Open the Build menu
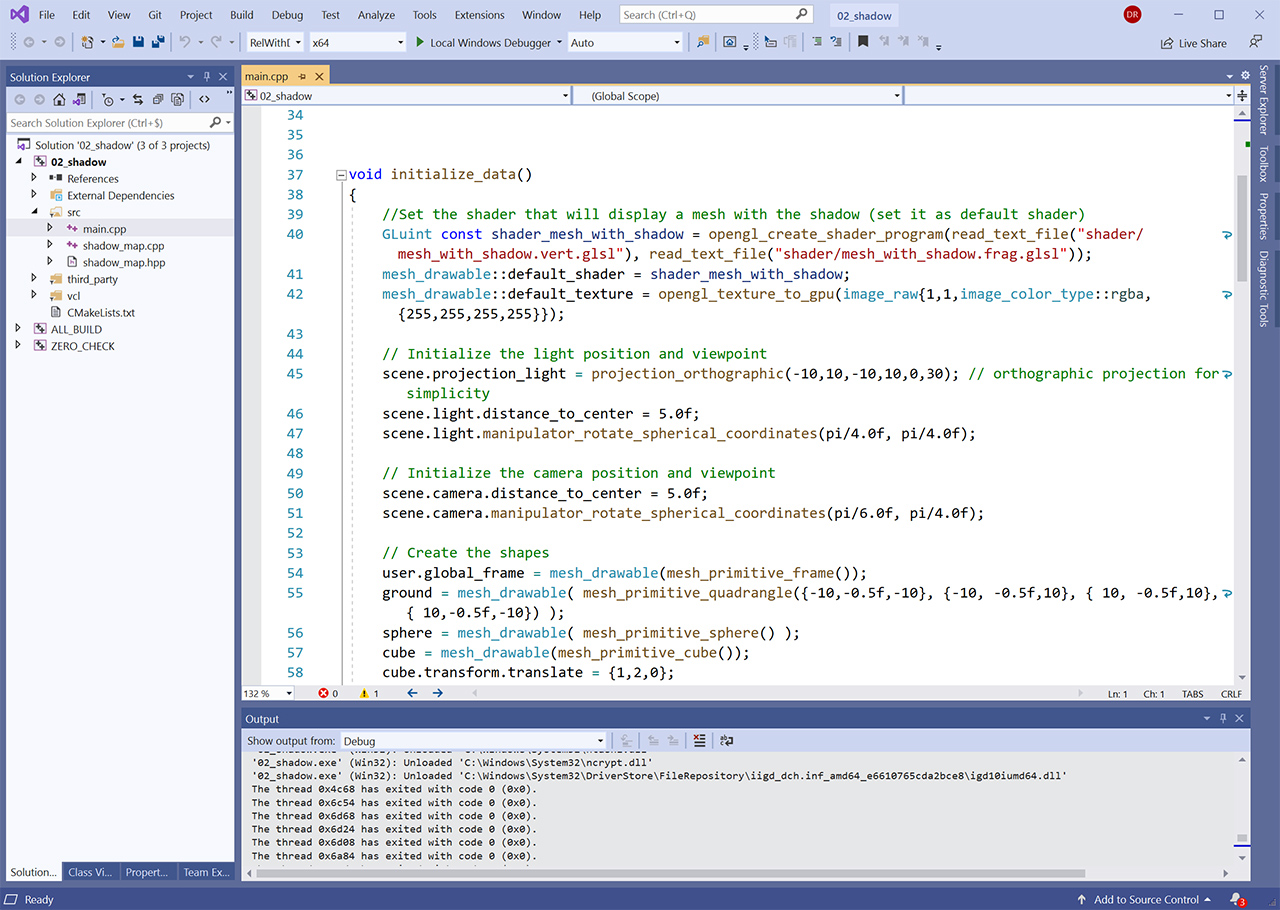The height and width of the screenshot is (910, 1280). point(241,15)
